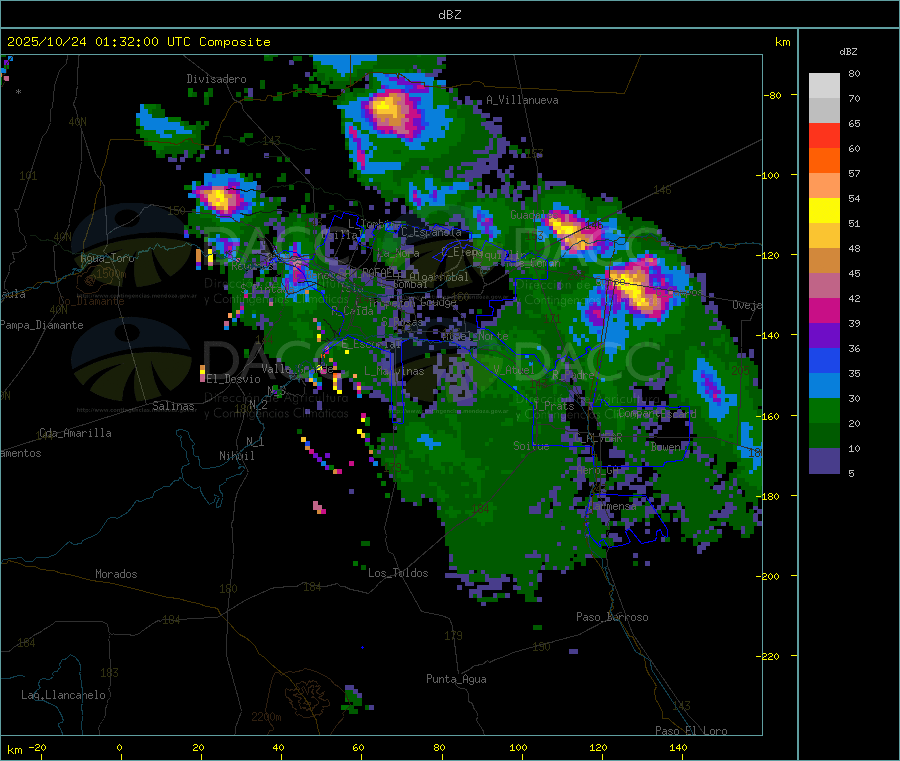Select the El_Desvio place name

pyautogui.click(x=234, y=379)
